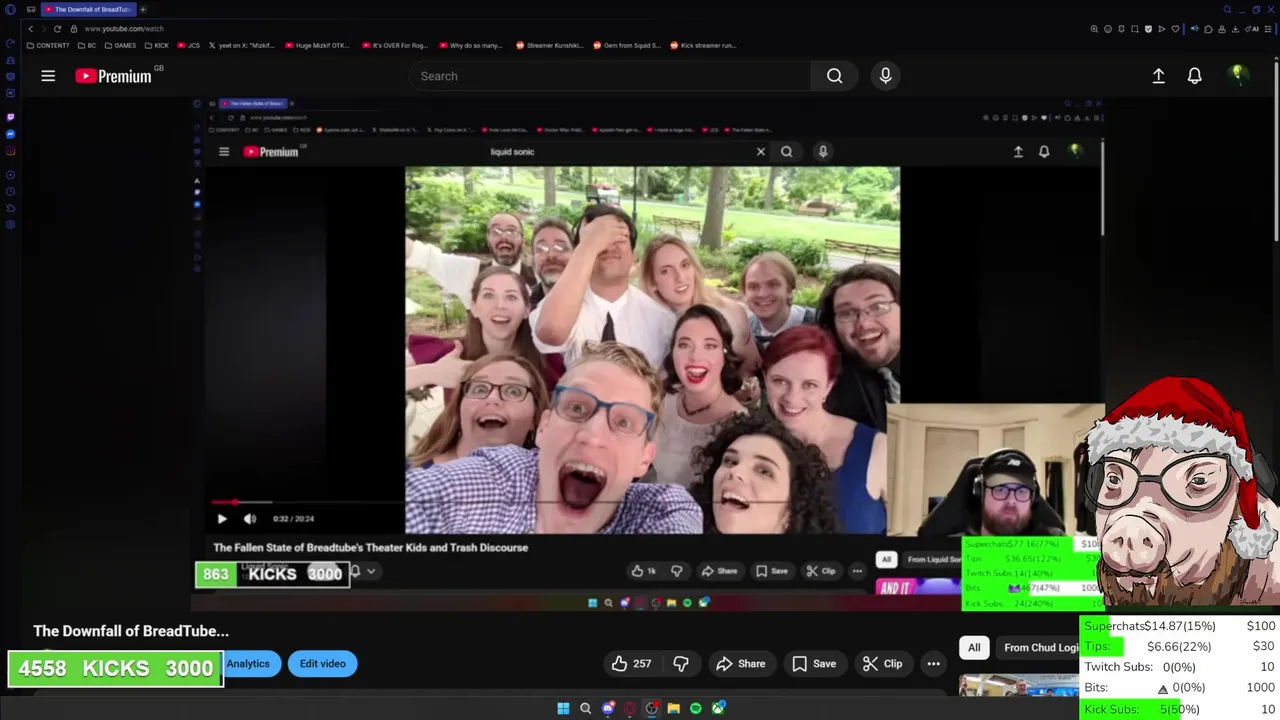Like the video with 257 likes
This screenshot has height=720, width=1280.
631,664
